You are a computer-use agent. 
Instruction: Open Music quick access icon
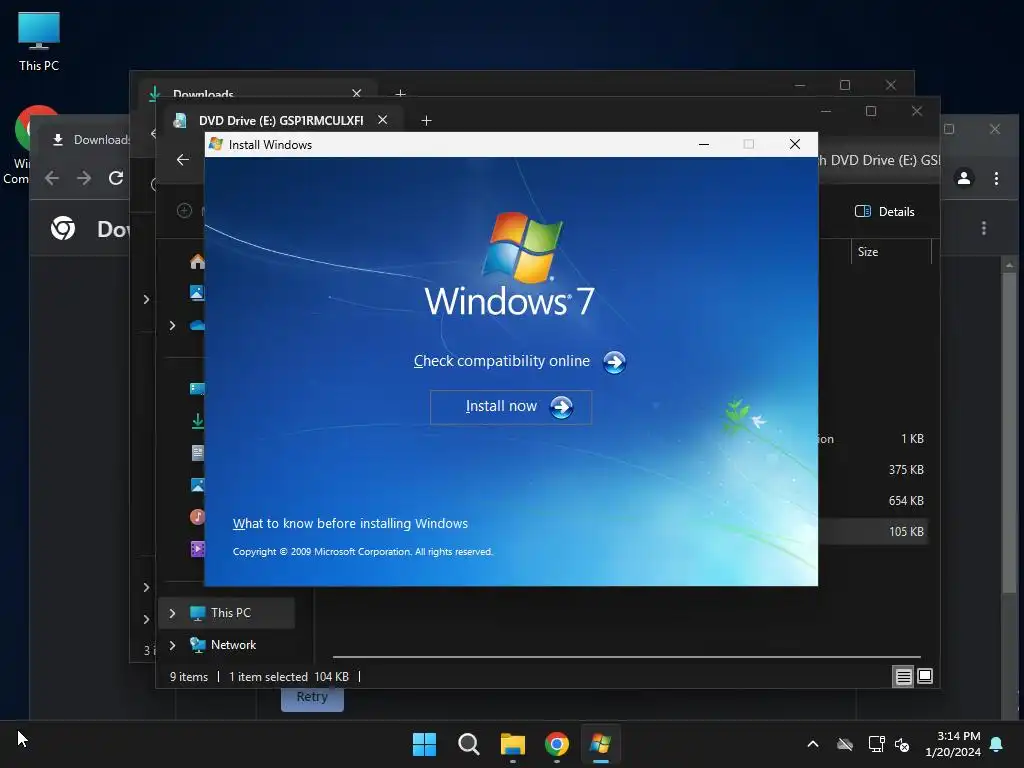click(197, 517)
